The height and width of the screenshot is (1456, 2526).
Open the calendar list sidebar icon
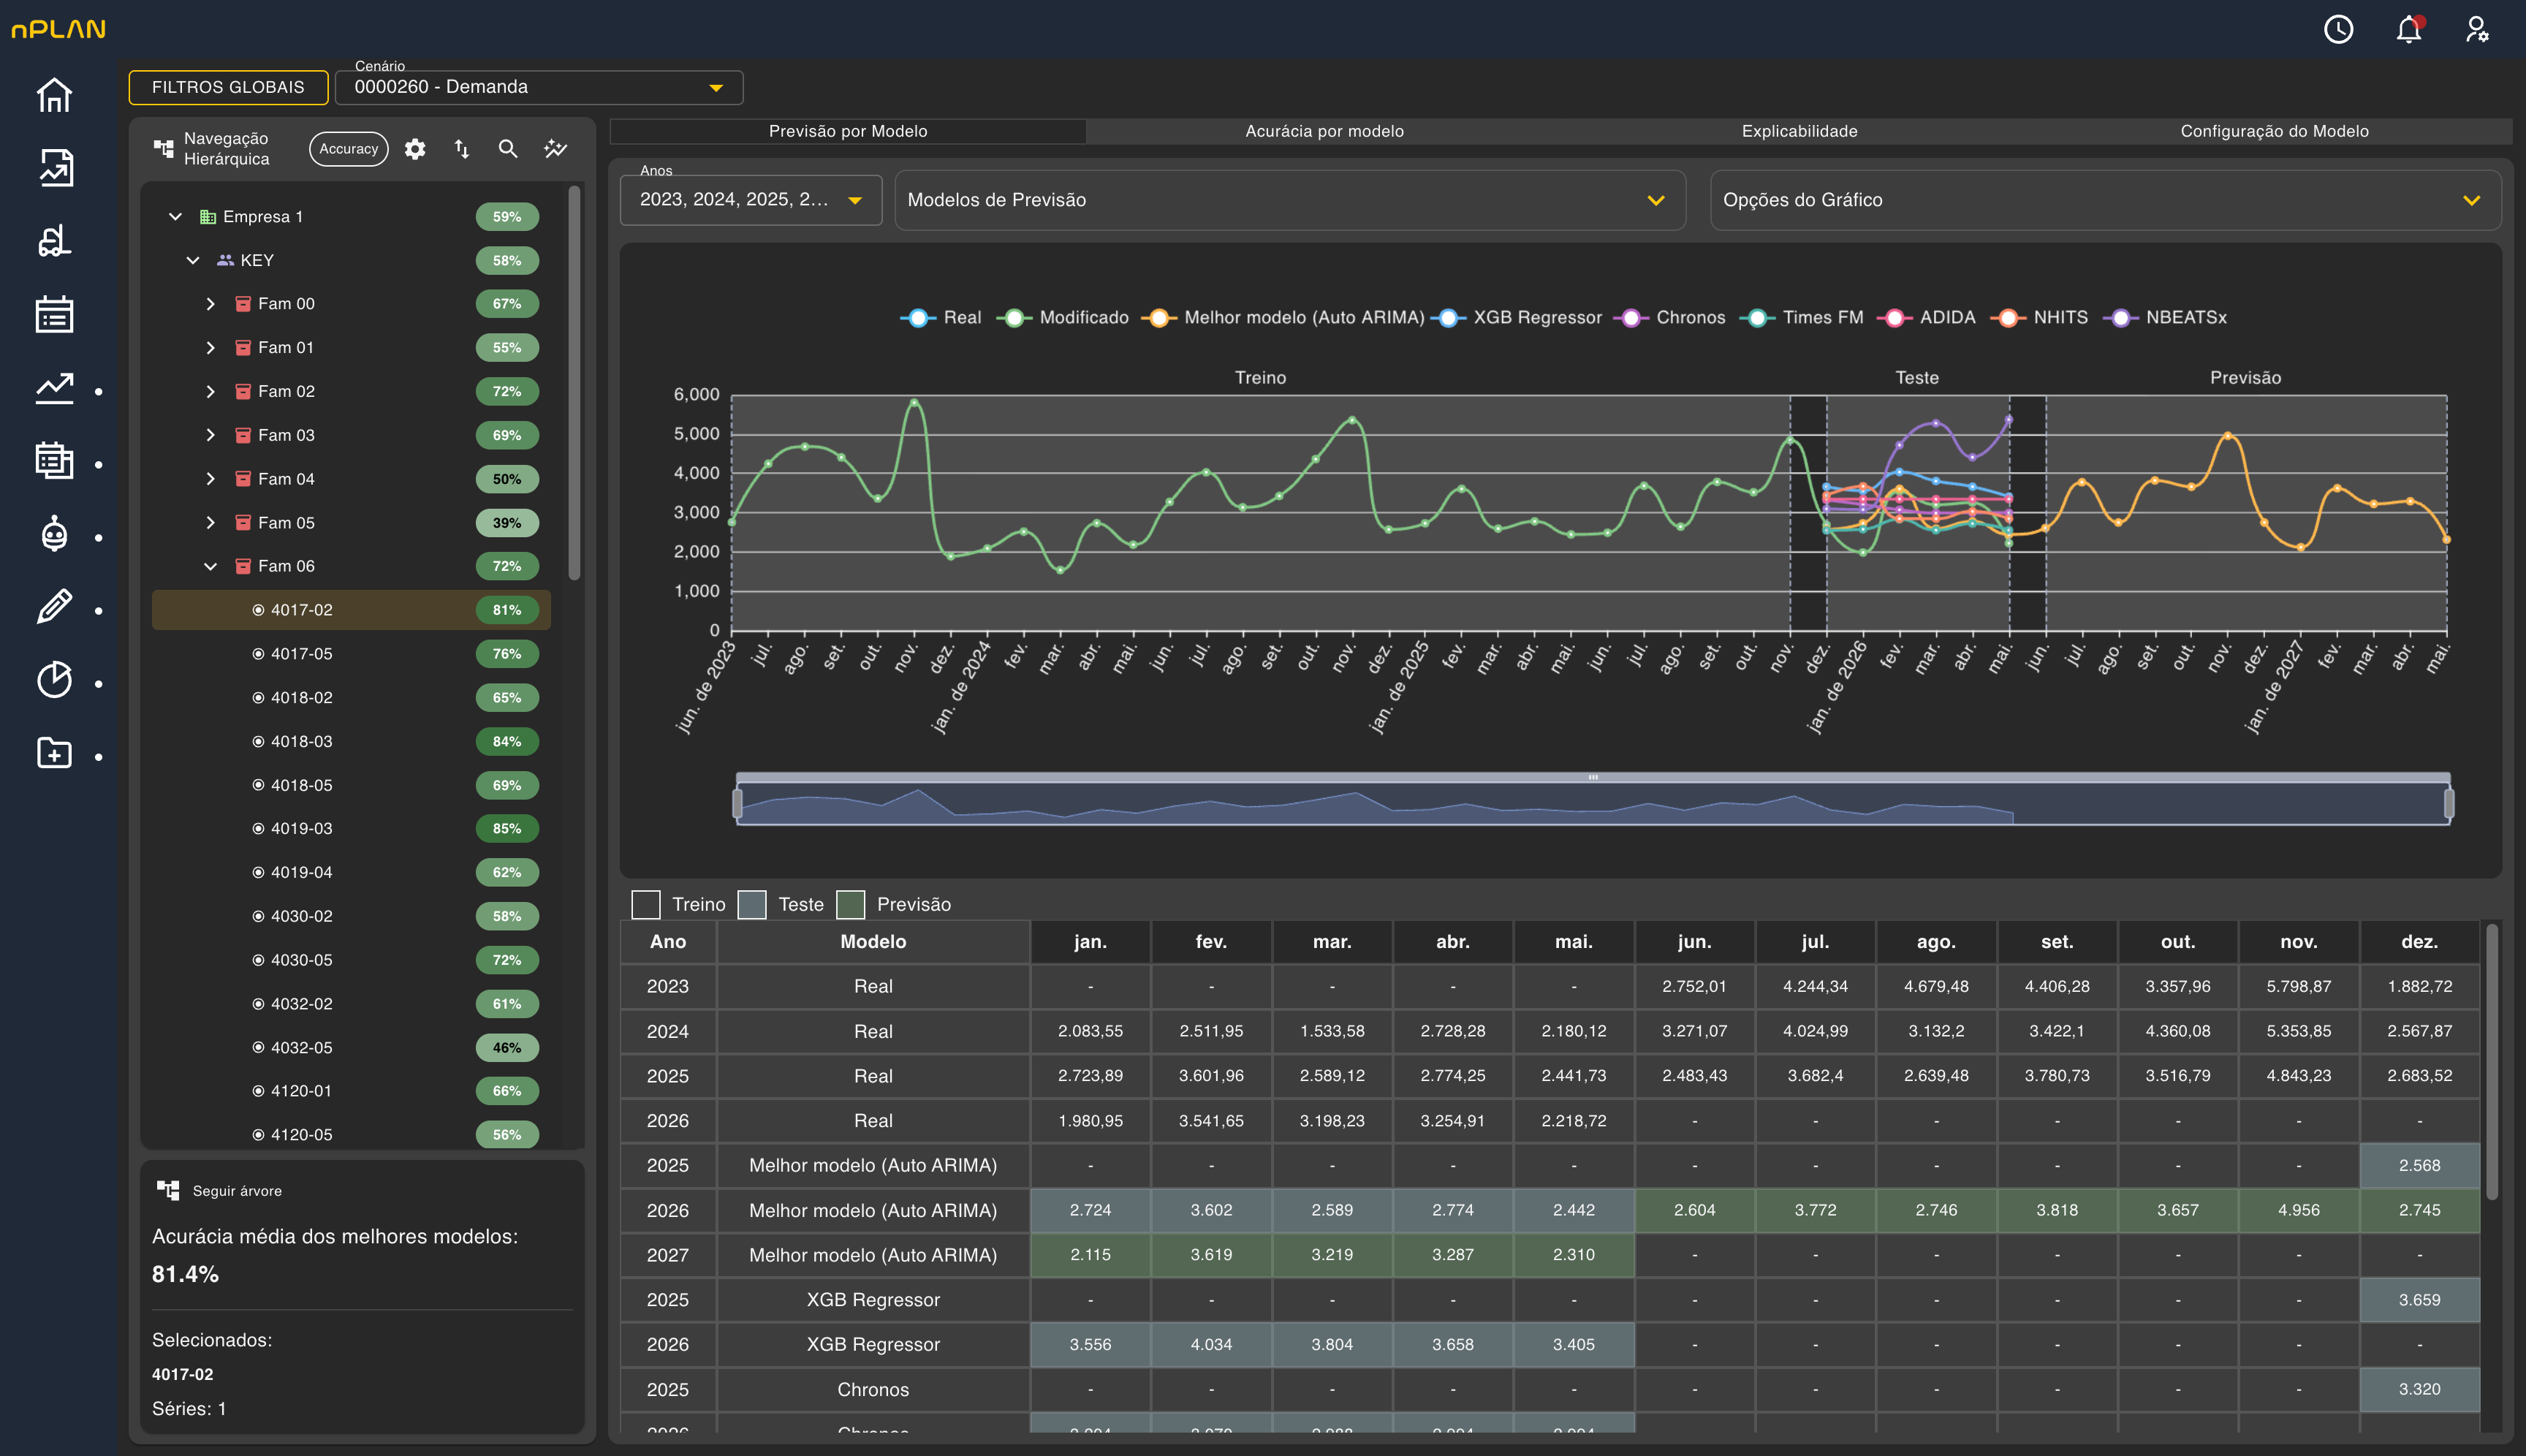point(54,314)
